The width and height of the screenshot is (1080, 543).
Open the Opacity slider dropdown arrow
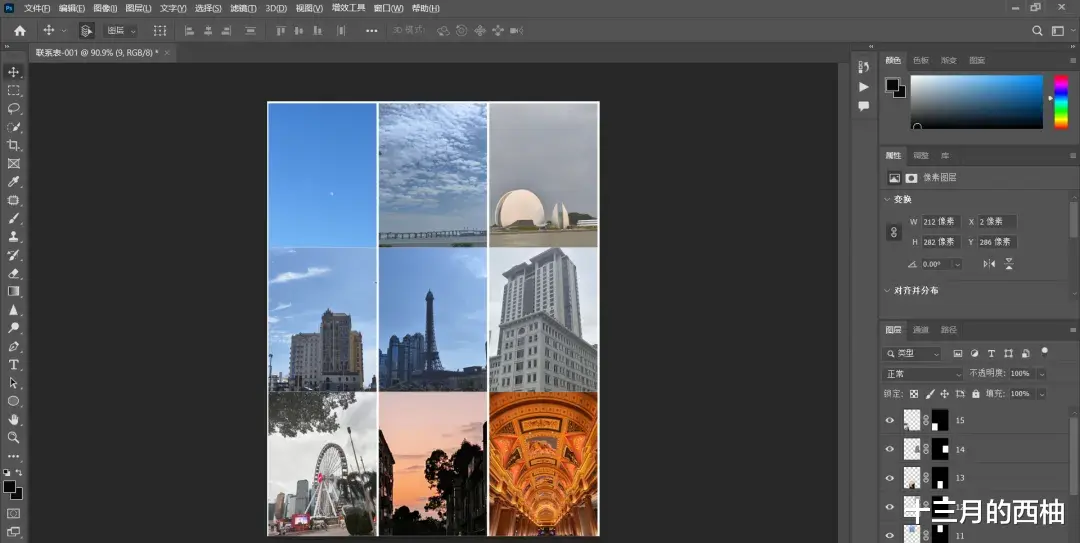pos(1041,373)
